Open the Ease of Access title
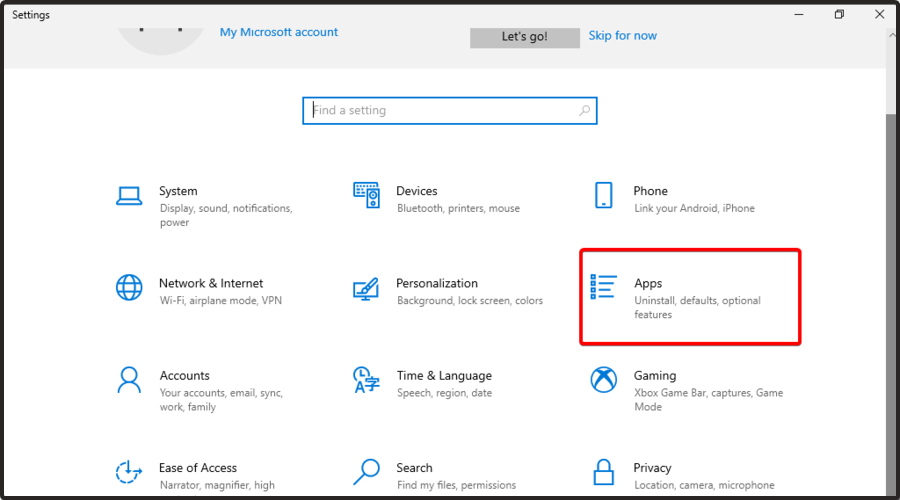Viewport: 900px width, 500px height. click(197, 468)
